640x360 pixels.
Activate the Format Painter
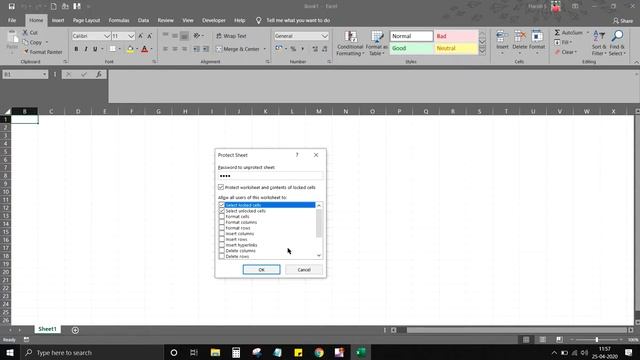click(43, 52)
